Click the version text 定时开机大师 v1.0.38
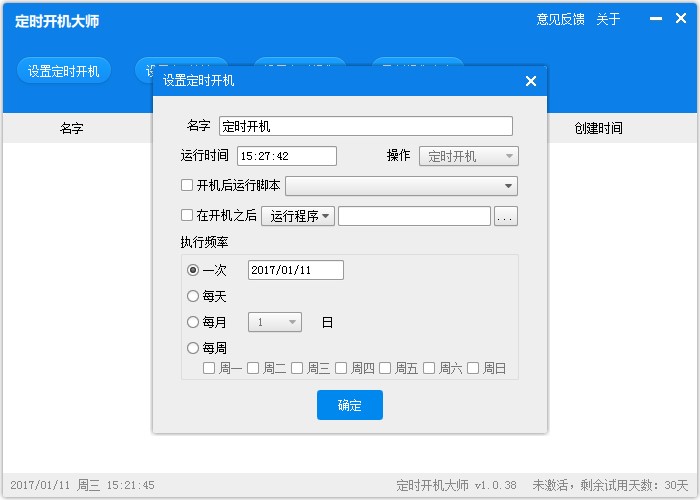700x500 pixels. [456, 485]
